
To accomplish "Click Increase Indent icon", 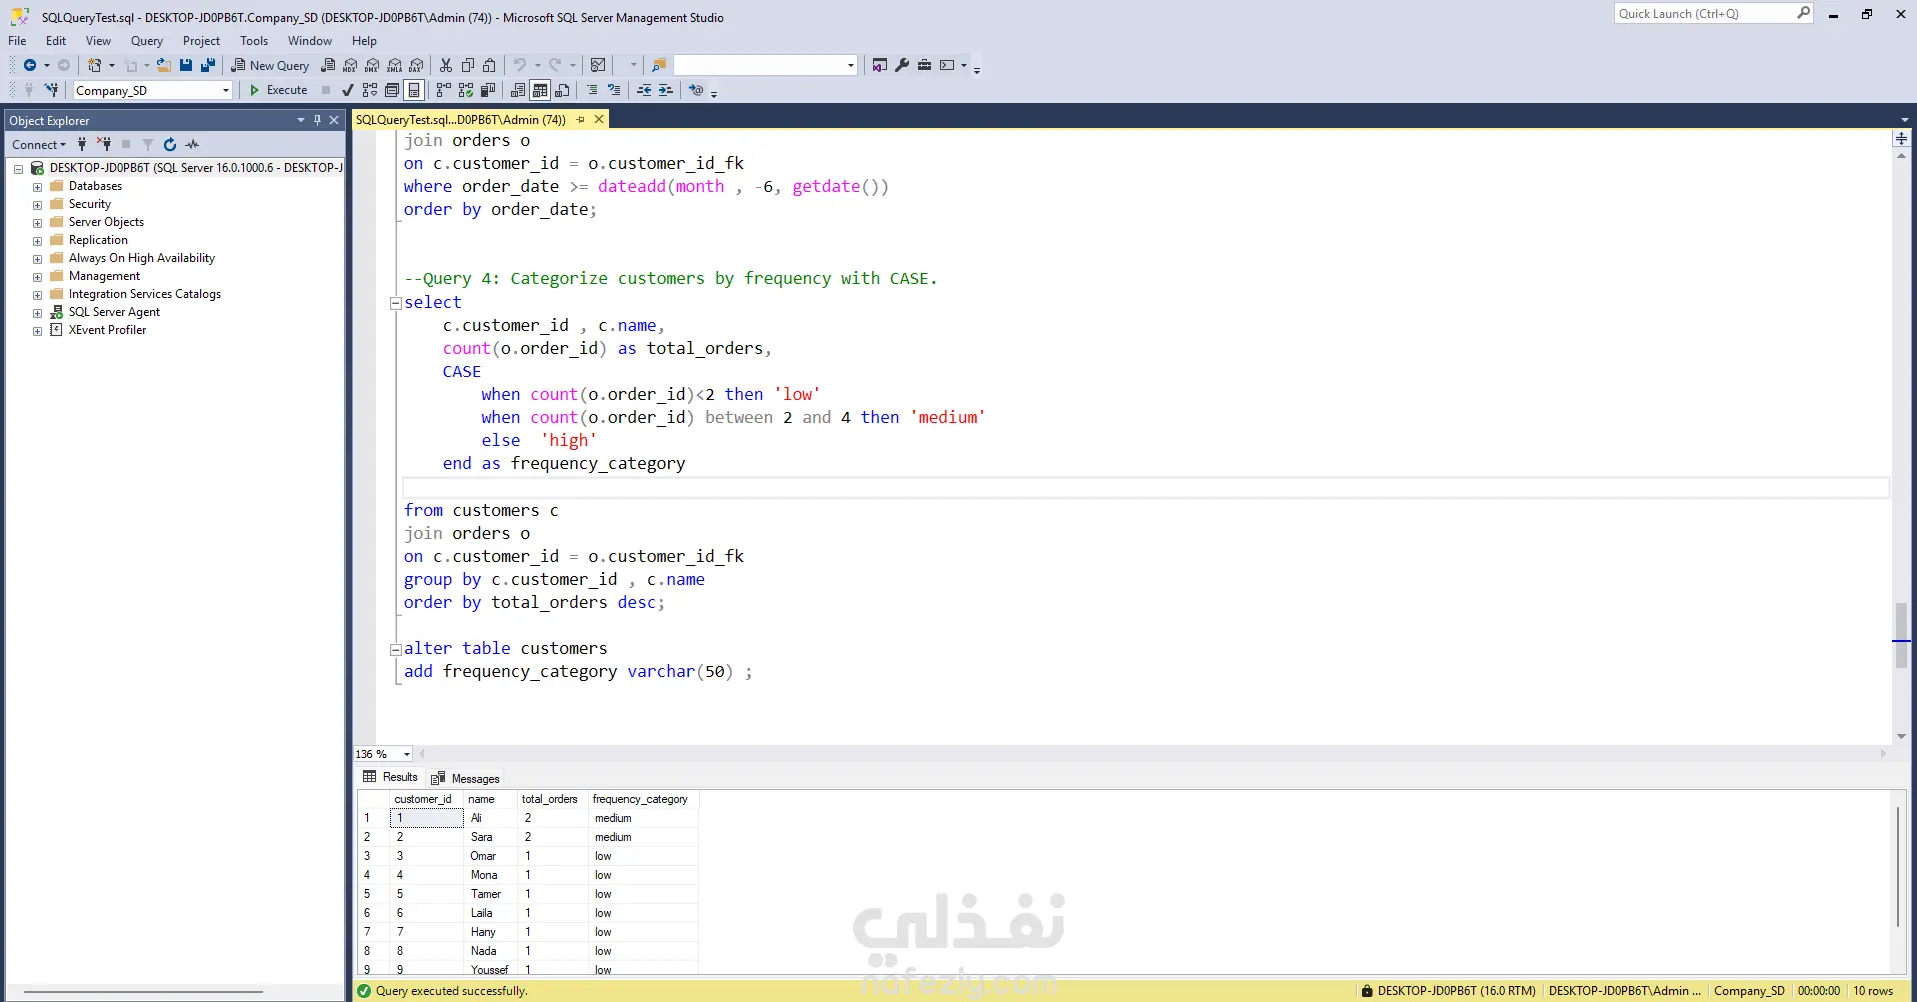I will click(x=666, y=90).
